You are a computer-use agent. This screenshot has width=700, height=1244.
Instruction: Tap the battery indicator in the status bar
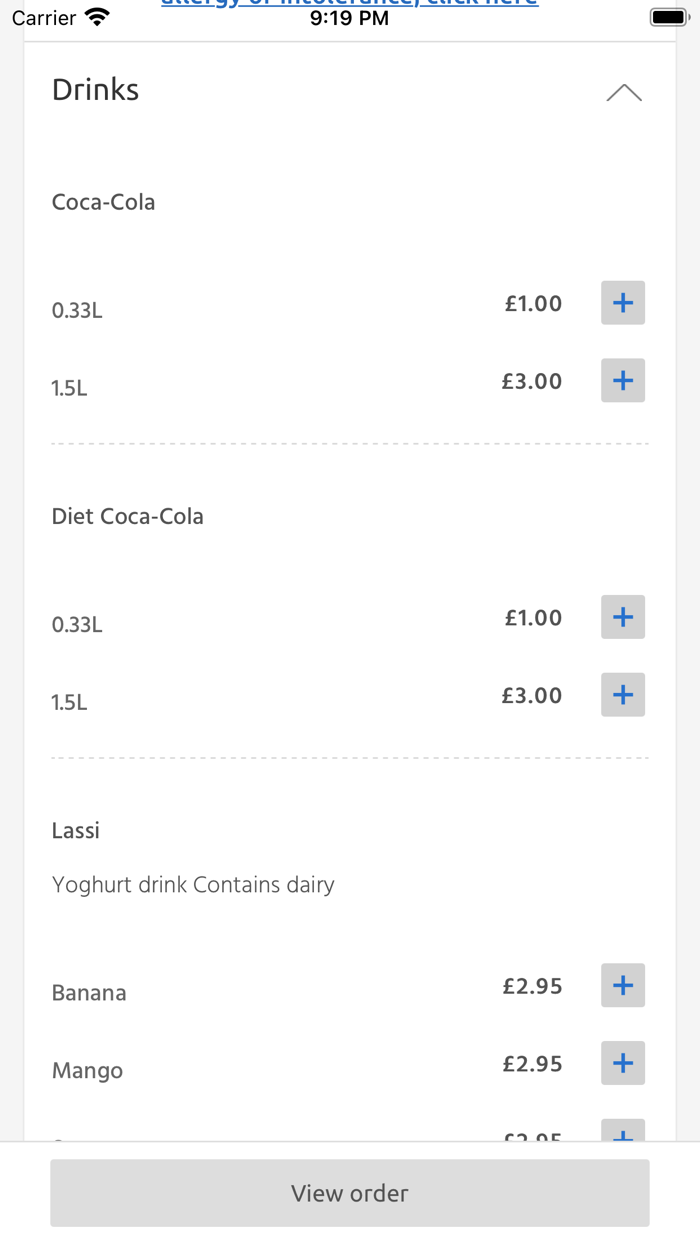point(668,15)
